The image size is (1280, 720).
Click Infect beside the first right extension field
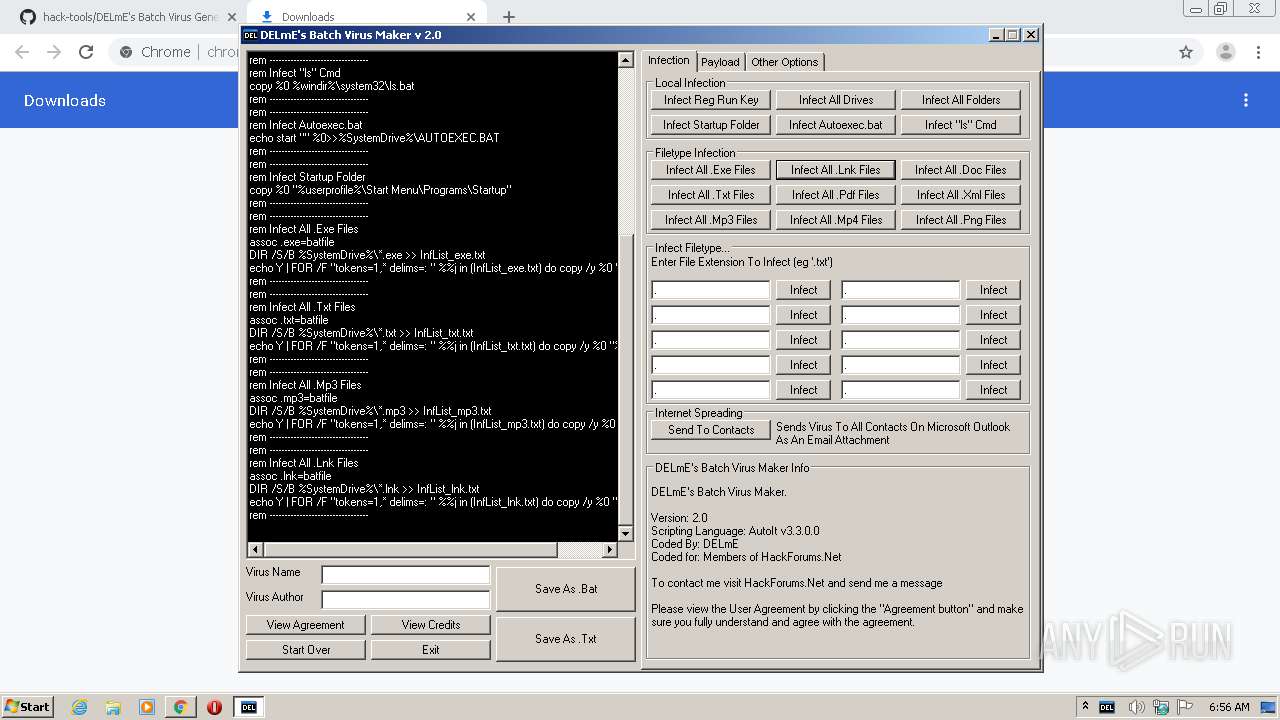coord(994,290)
